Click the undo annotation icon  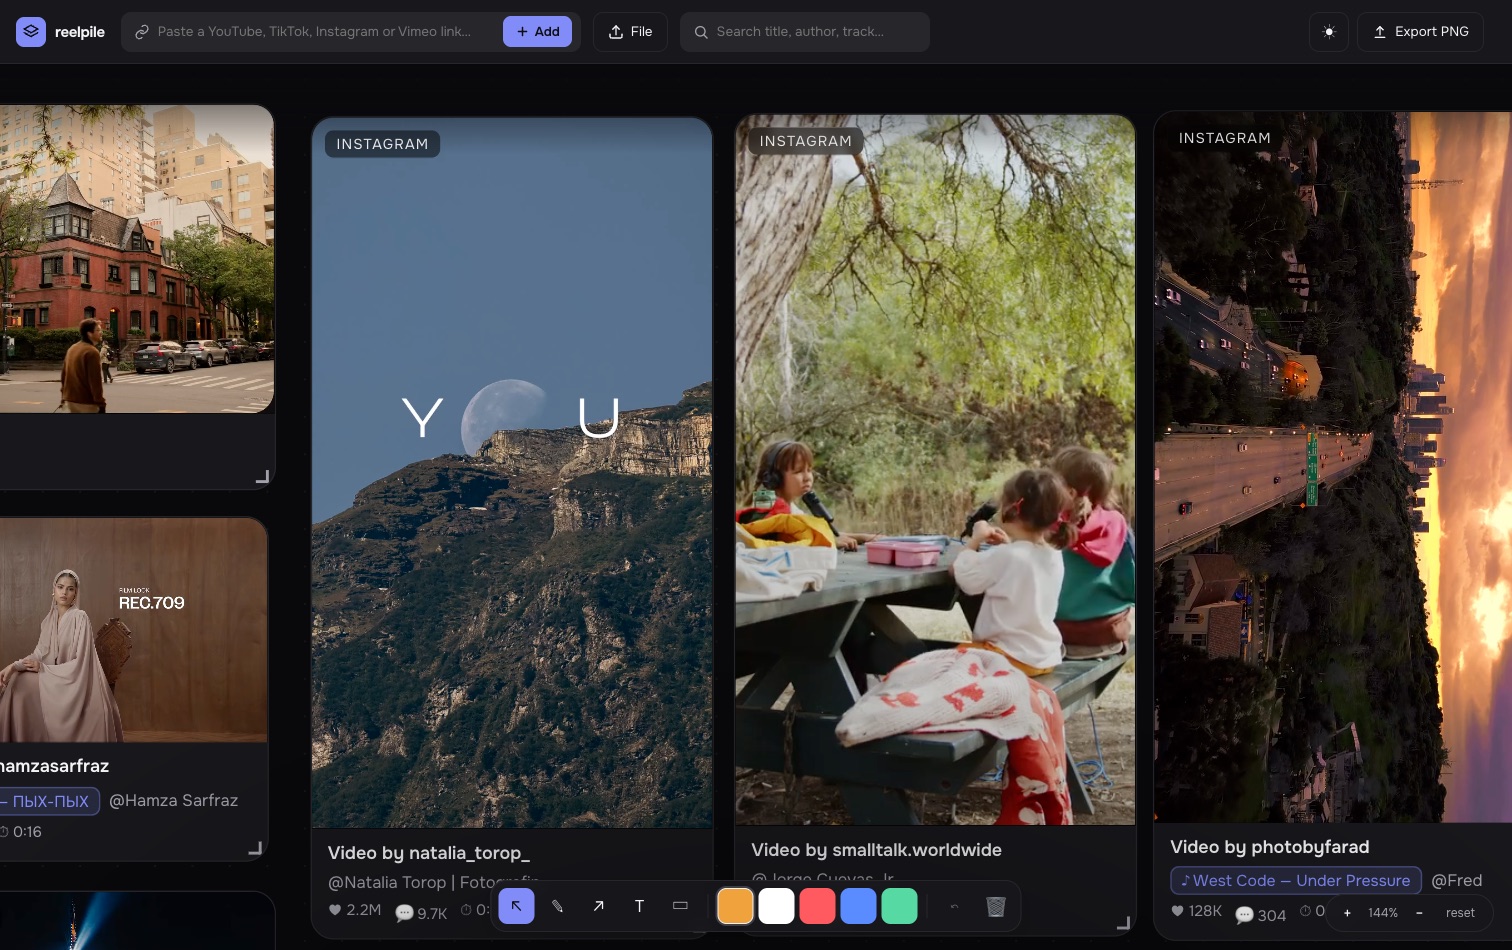pyautogui.click(x=954, y=906)
